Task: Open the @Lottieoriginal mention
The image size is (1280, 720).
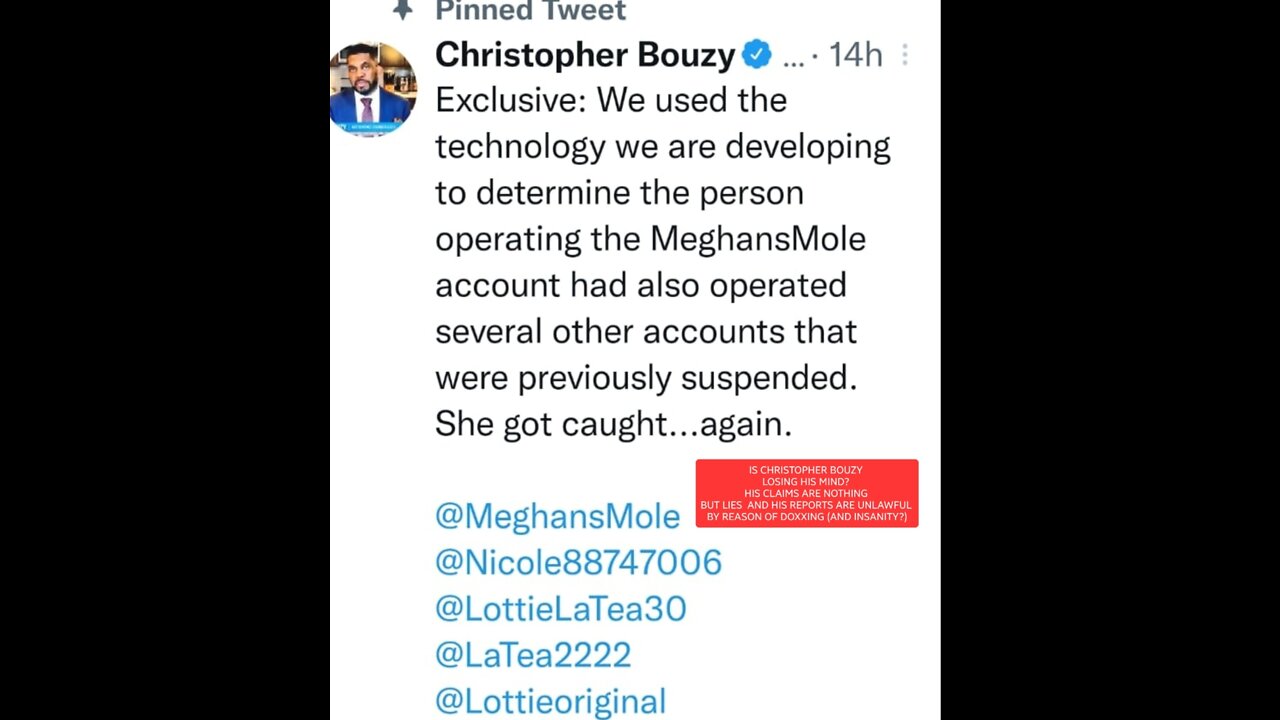Action: point(550,701)
